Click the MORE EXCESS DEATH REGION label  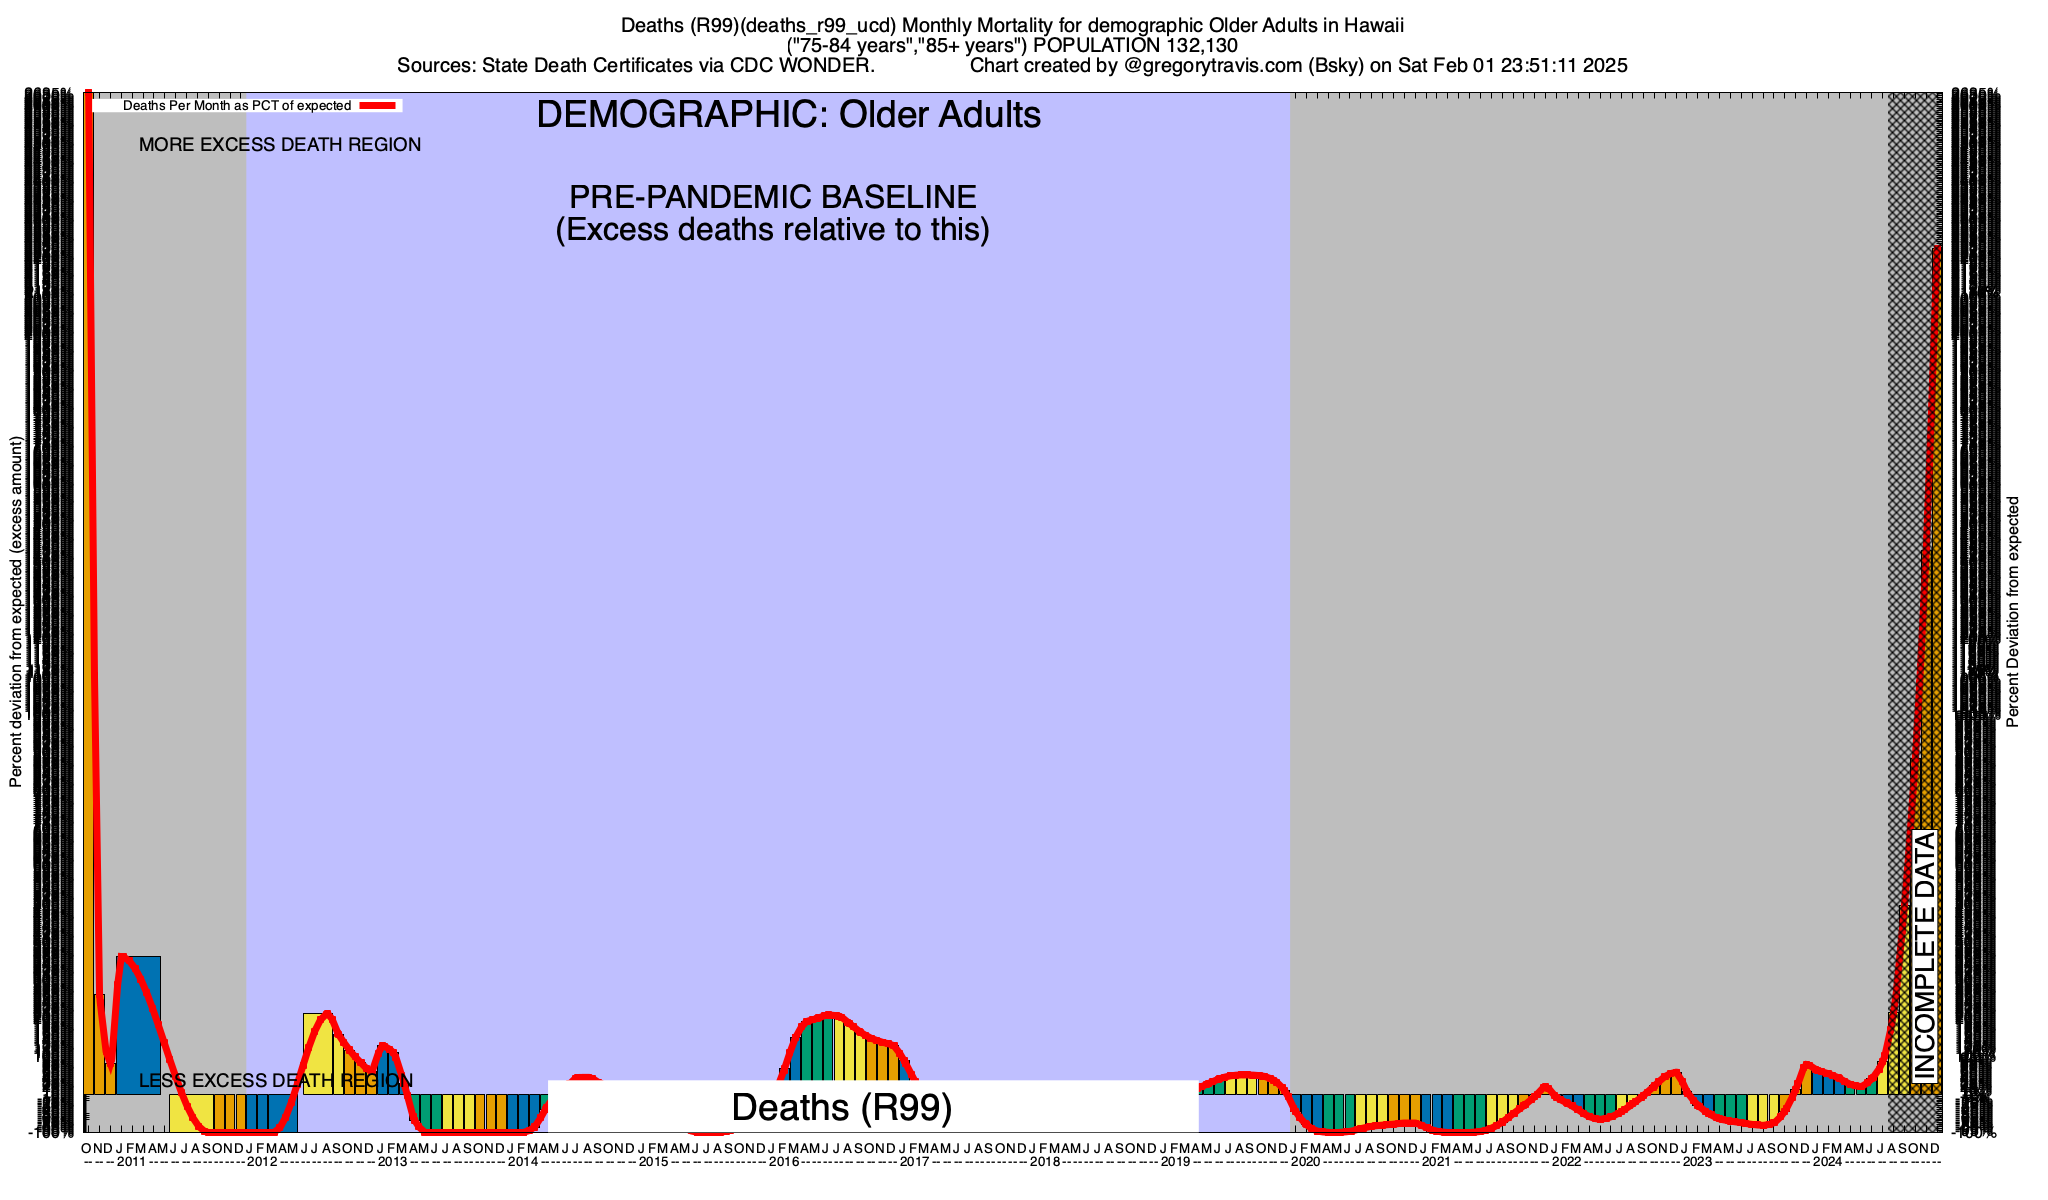(280, 145)
